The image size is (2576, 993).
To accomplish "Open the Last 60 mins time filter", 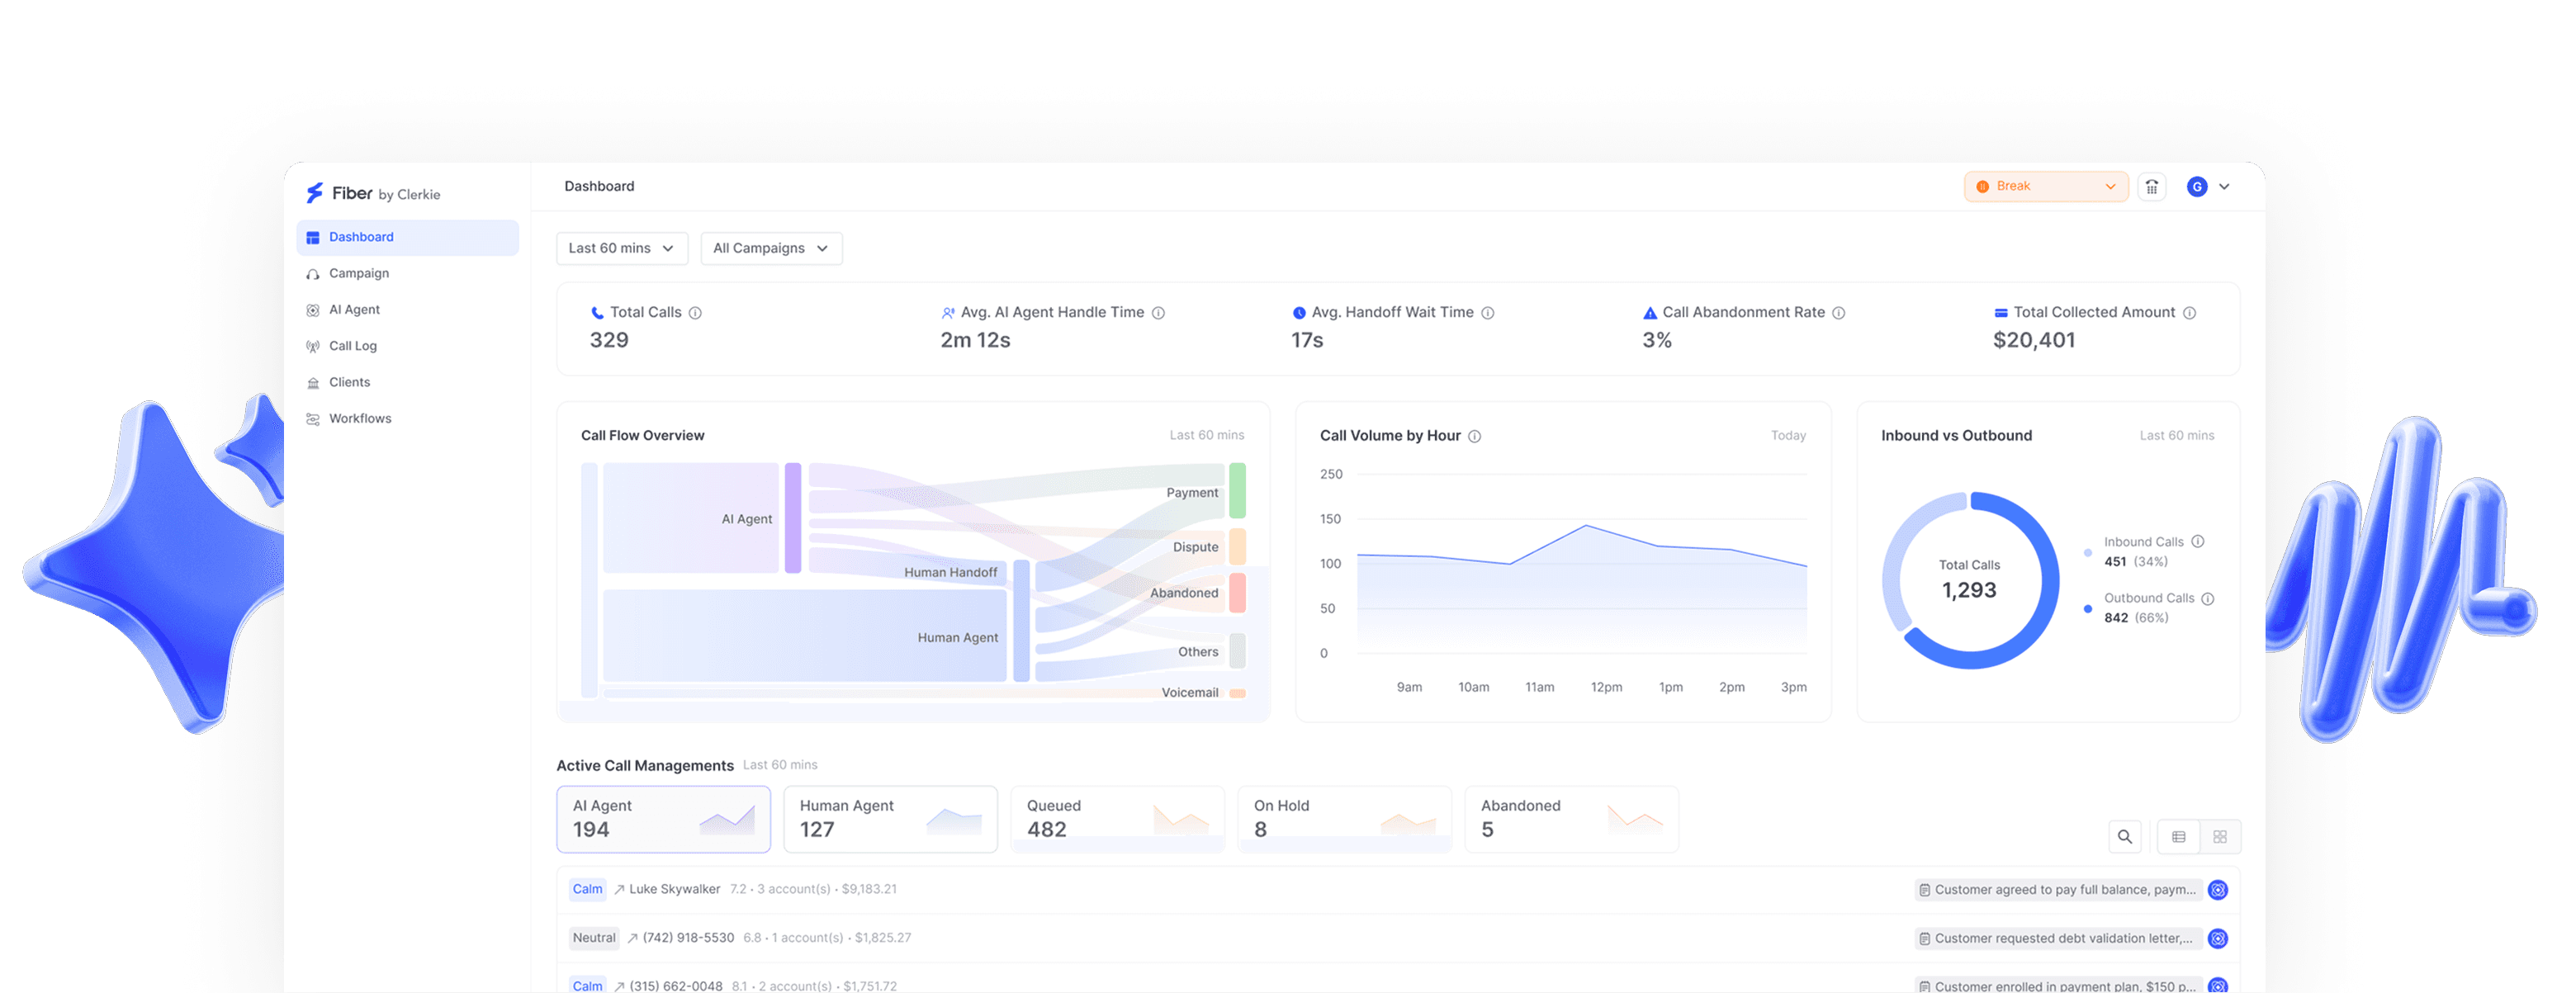I will 621,248.
